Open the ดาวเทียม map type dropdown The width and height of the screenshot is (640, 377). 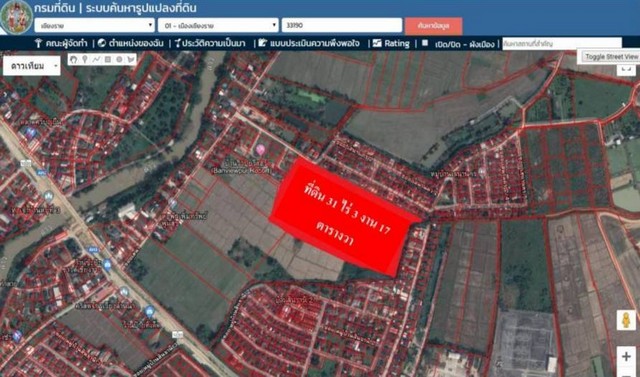coord(32,66)
